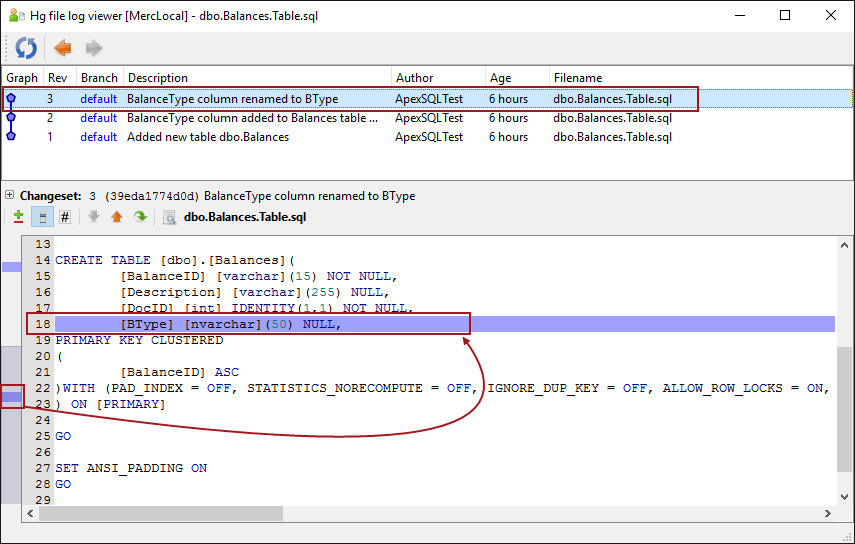This screenshot has height=544, width=855.
Task: Click the 'Age' column header
Action: [x=500, y=78]
